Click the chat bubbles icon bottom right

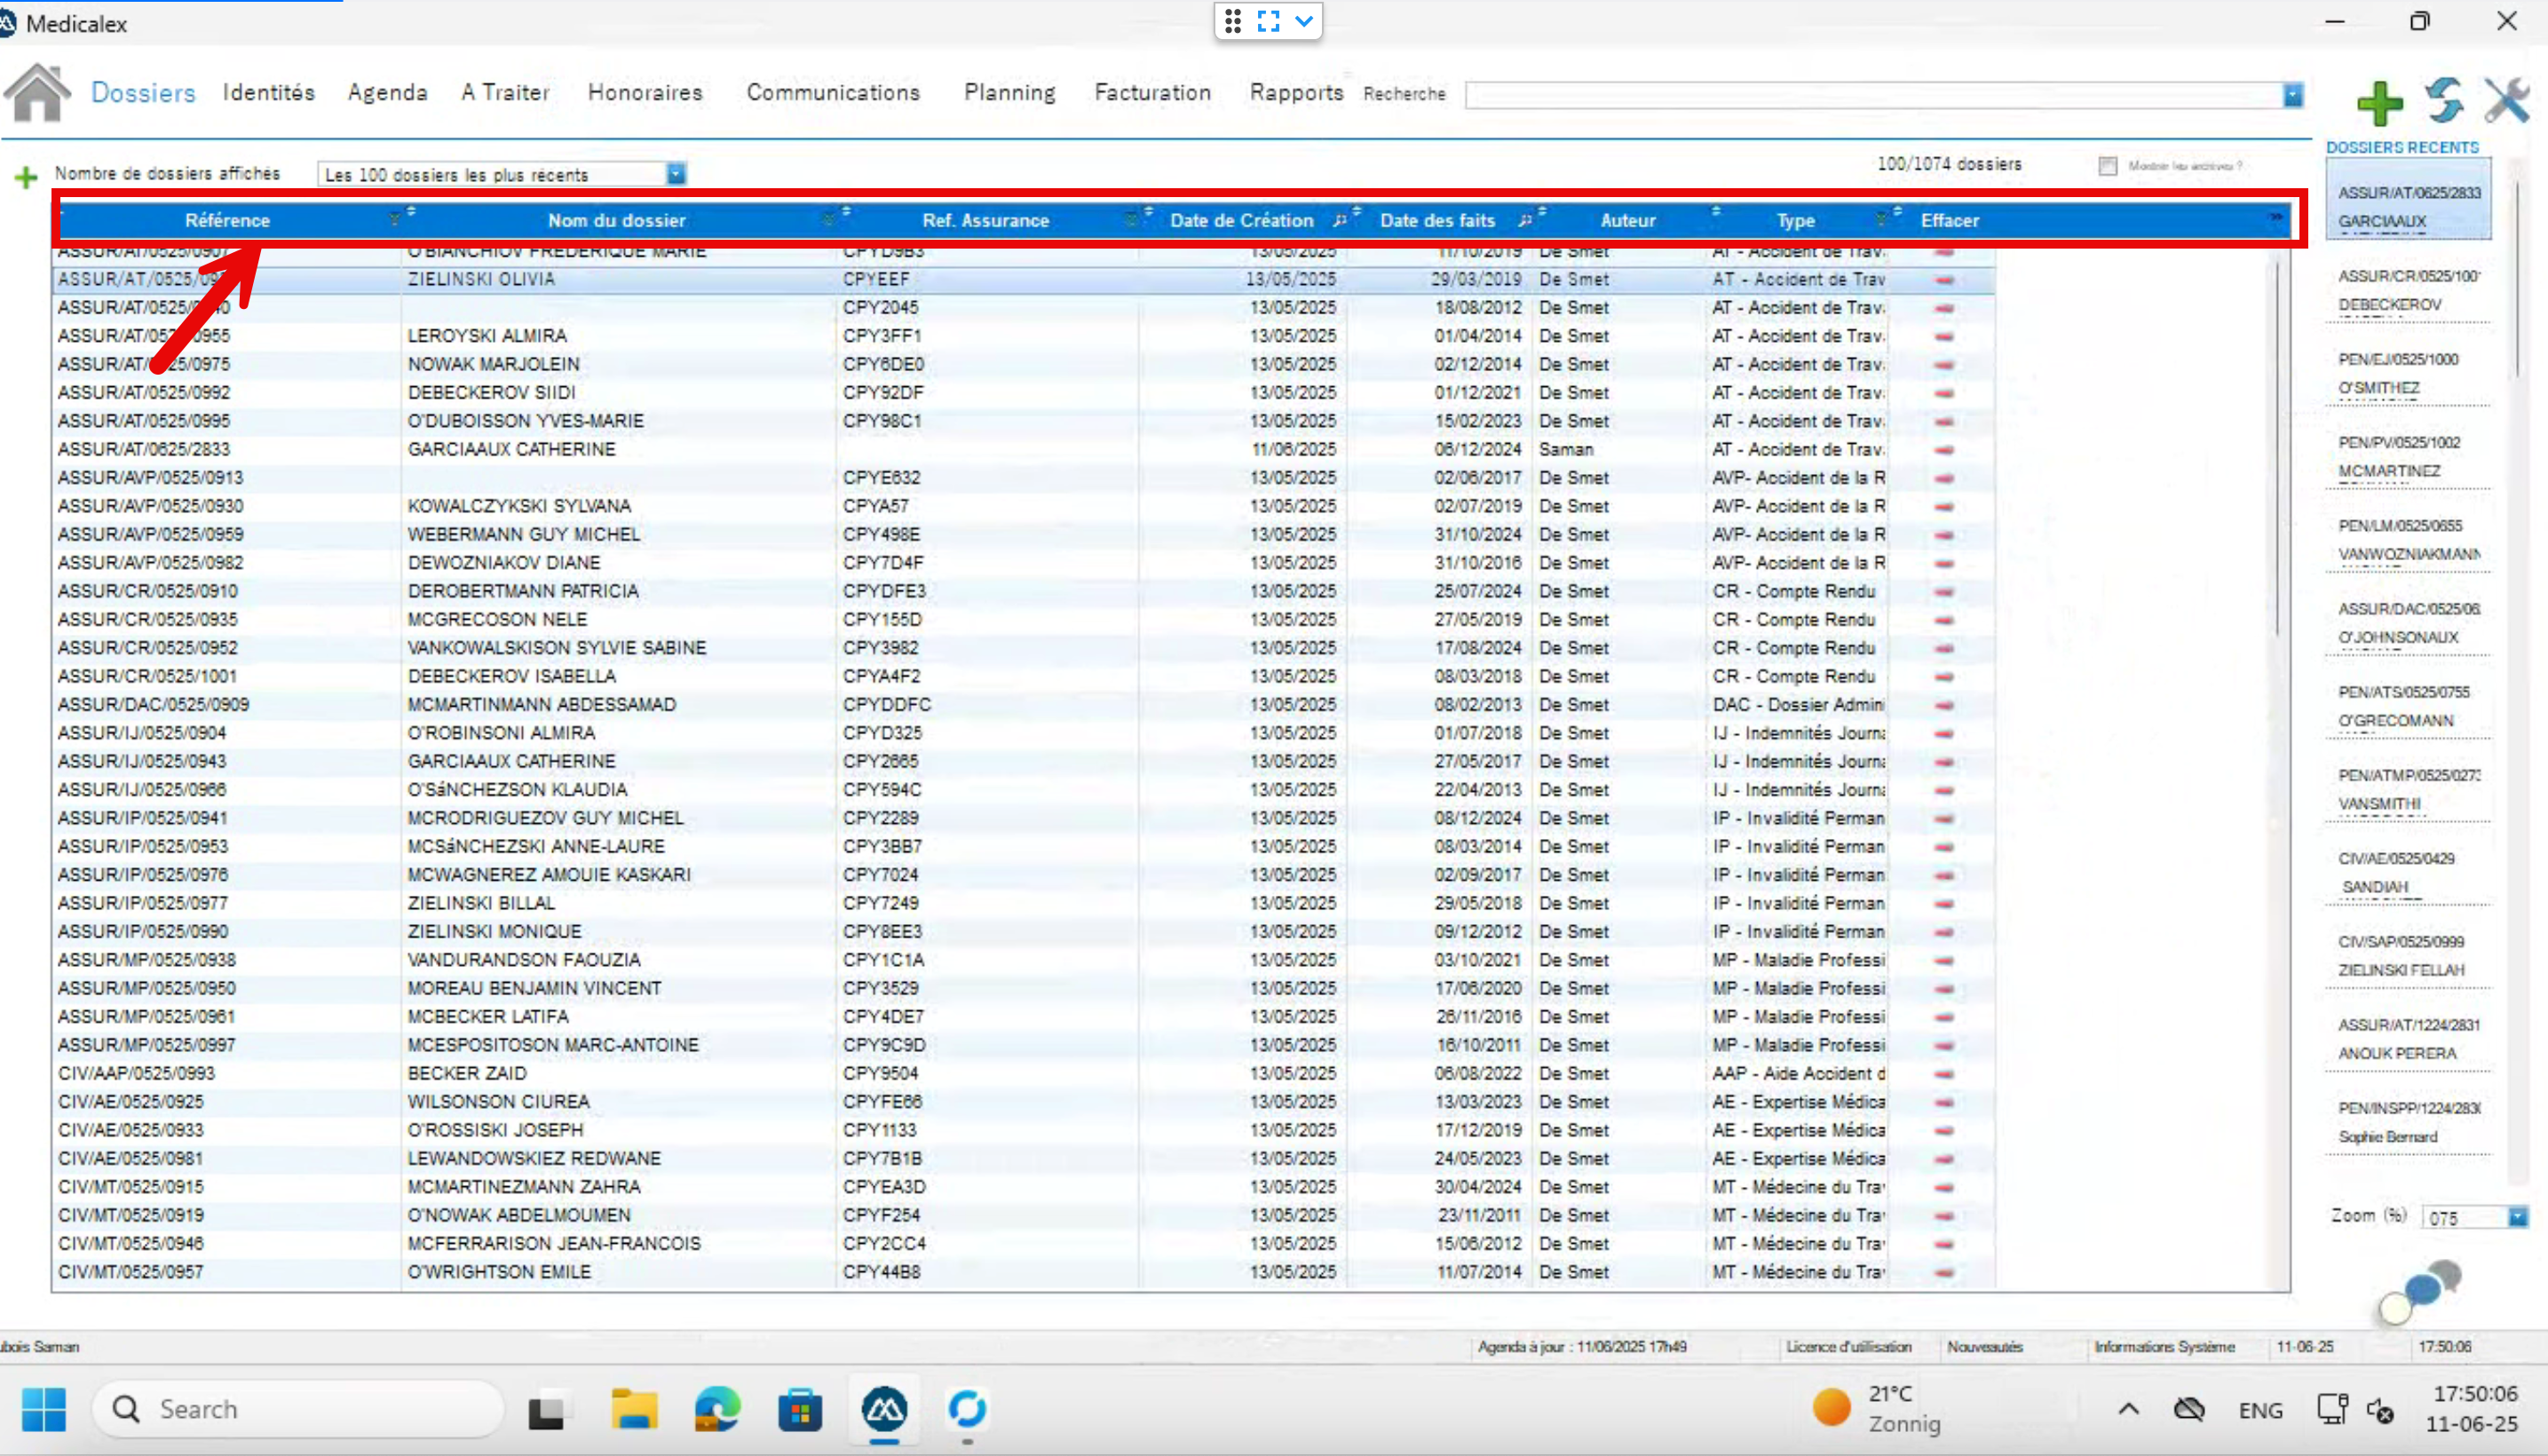pyautogui.click(x=2421, y=1291)
